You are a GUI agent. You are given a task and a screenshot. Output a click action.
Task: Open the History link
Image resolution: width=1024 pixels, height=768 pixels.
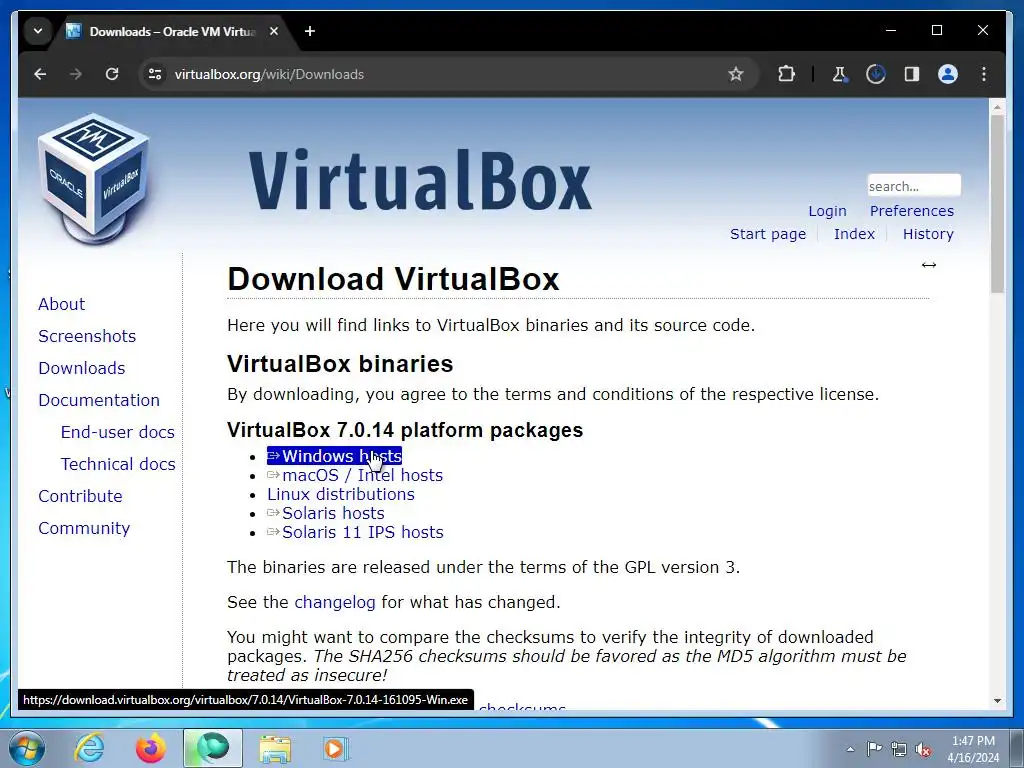pyautogui.click(x=928, y=234)
